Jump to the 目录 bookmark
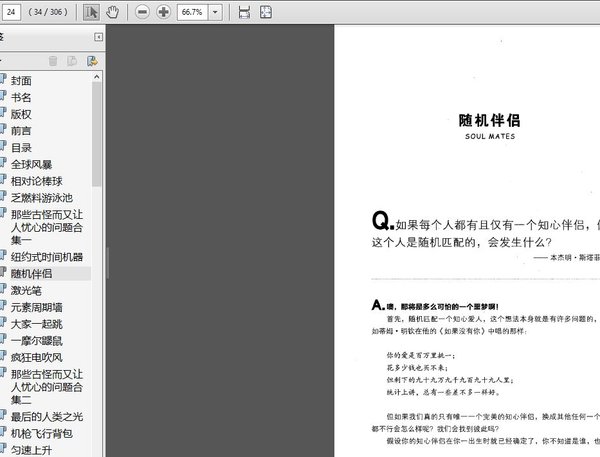 coord(21,148)
